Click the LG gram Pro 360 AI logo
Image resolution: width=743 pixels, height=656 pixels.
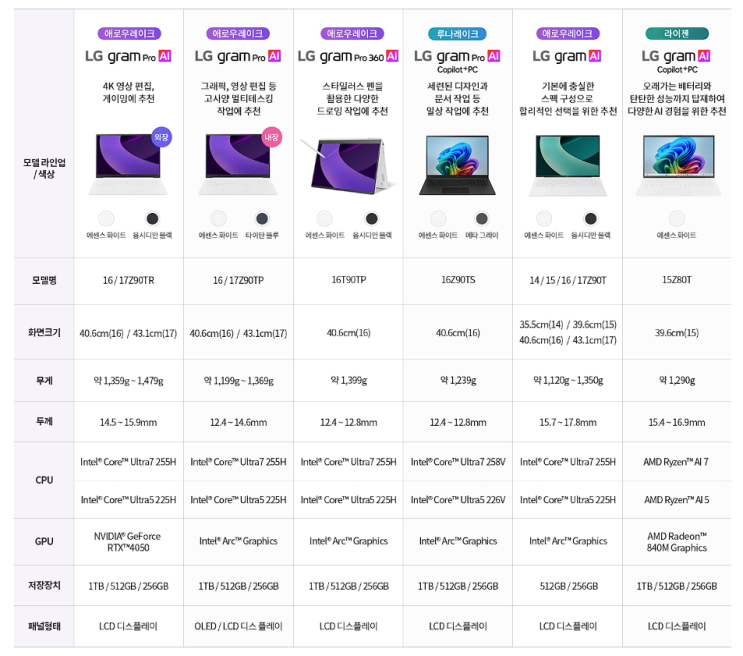348,56
